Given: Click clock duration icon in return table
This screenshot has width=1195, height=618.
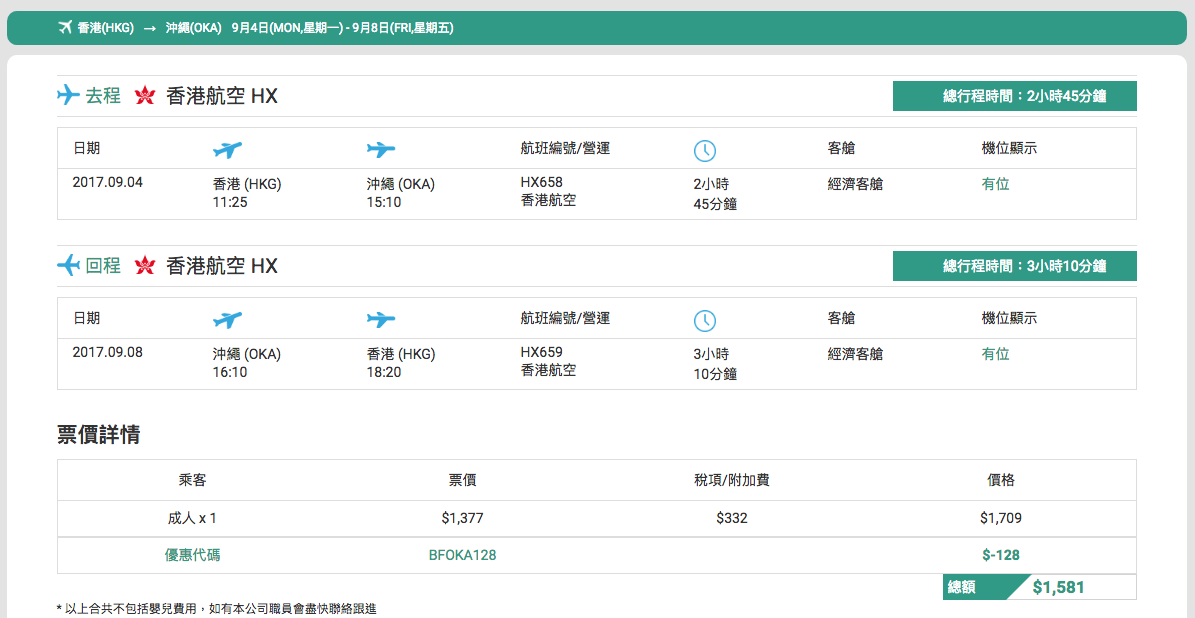Looking at the screenshot, I should pyautogui.click(x=705, y=321).
